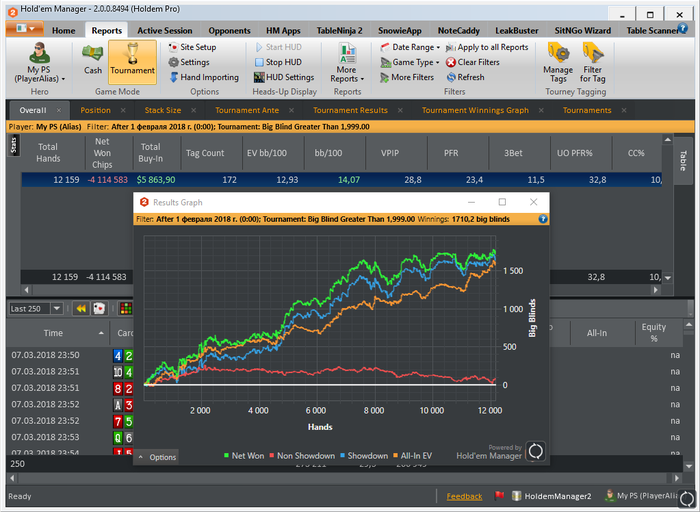This screenshot has width=700, height=512.
Task: Switch to Cash game mode
Action: pyautogui.click(x=93, y=58)
